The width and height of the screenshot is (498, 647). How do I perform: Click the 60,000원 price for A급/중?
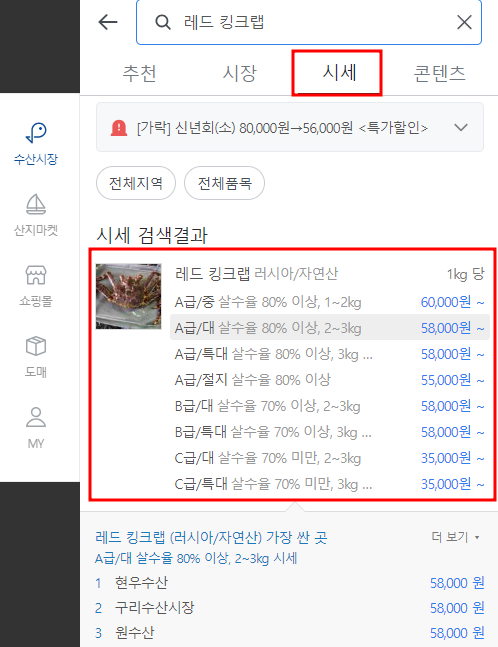(x=452, y=302)
